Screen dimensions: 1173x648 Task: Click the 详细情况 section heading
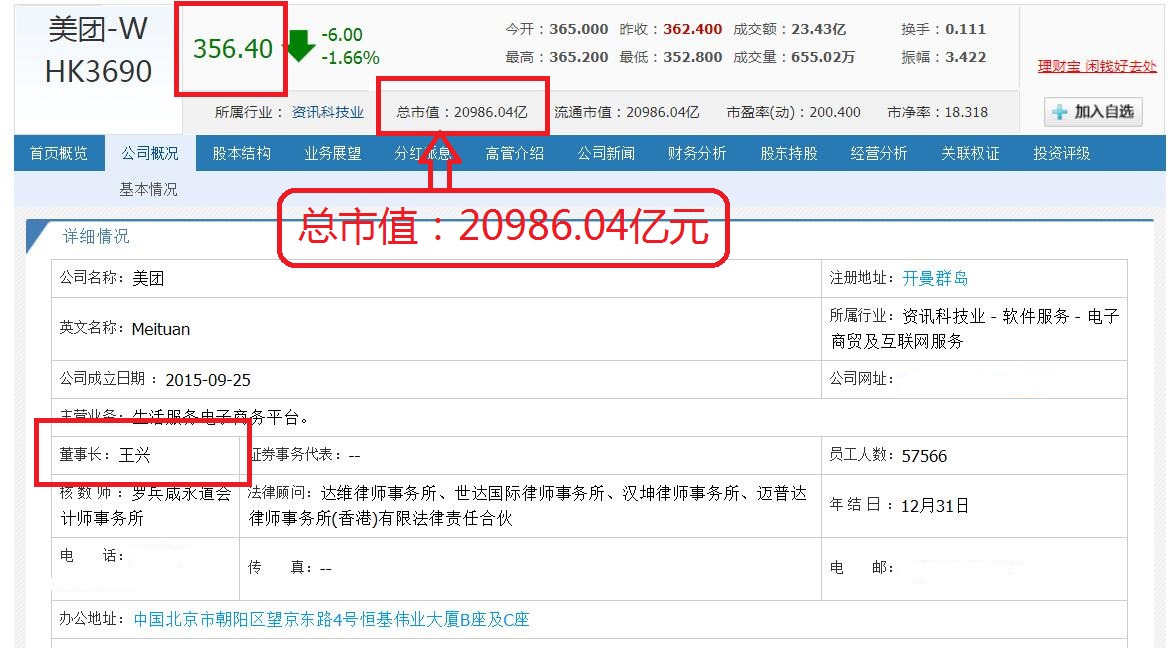[x=96, y=236]
